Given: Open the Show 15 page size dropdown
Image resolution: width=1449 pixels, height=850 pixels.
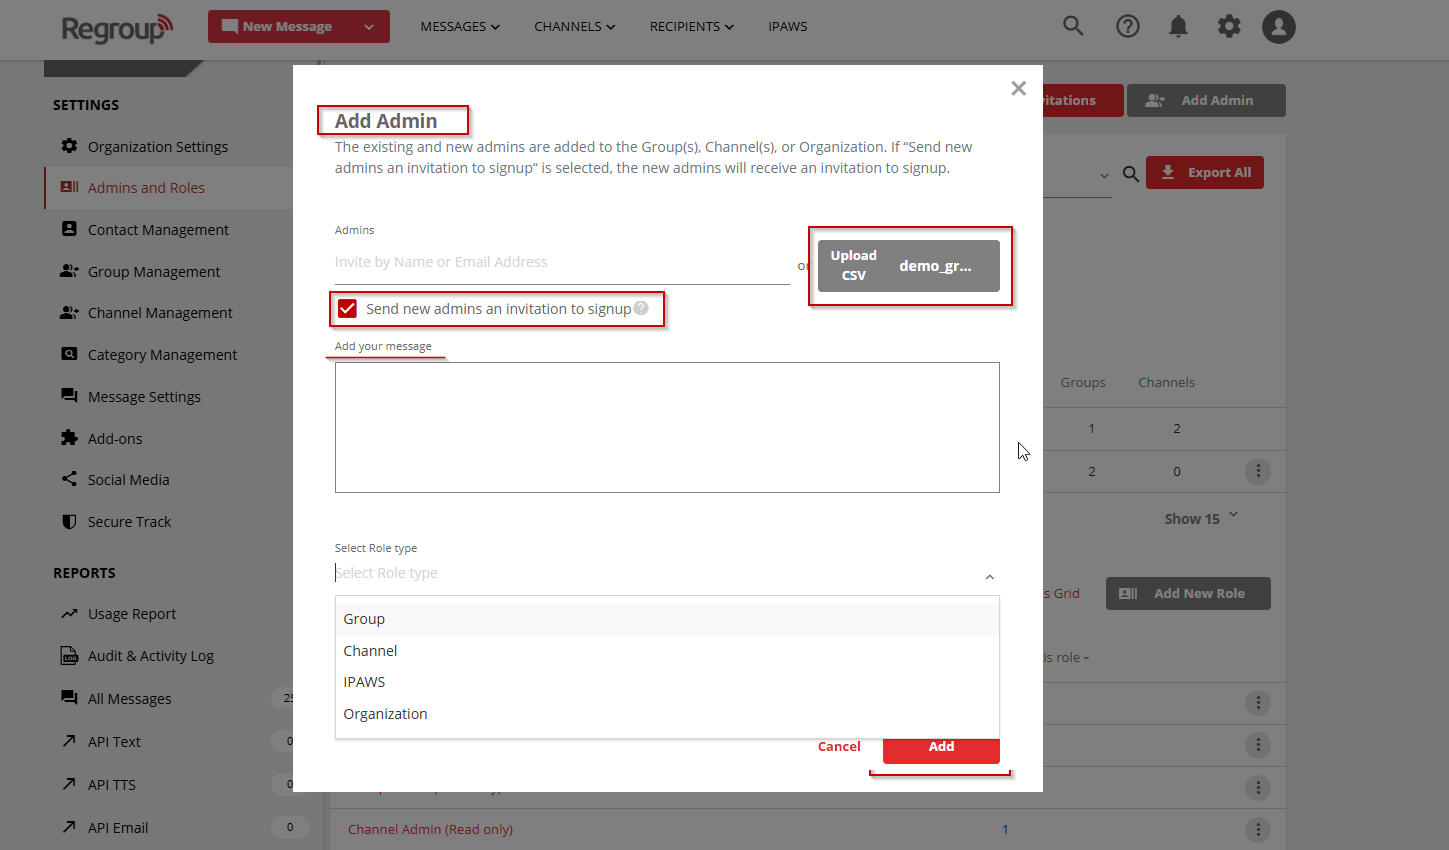Looking at the screenshot, I should click(1201, 518).
